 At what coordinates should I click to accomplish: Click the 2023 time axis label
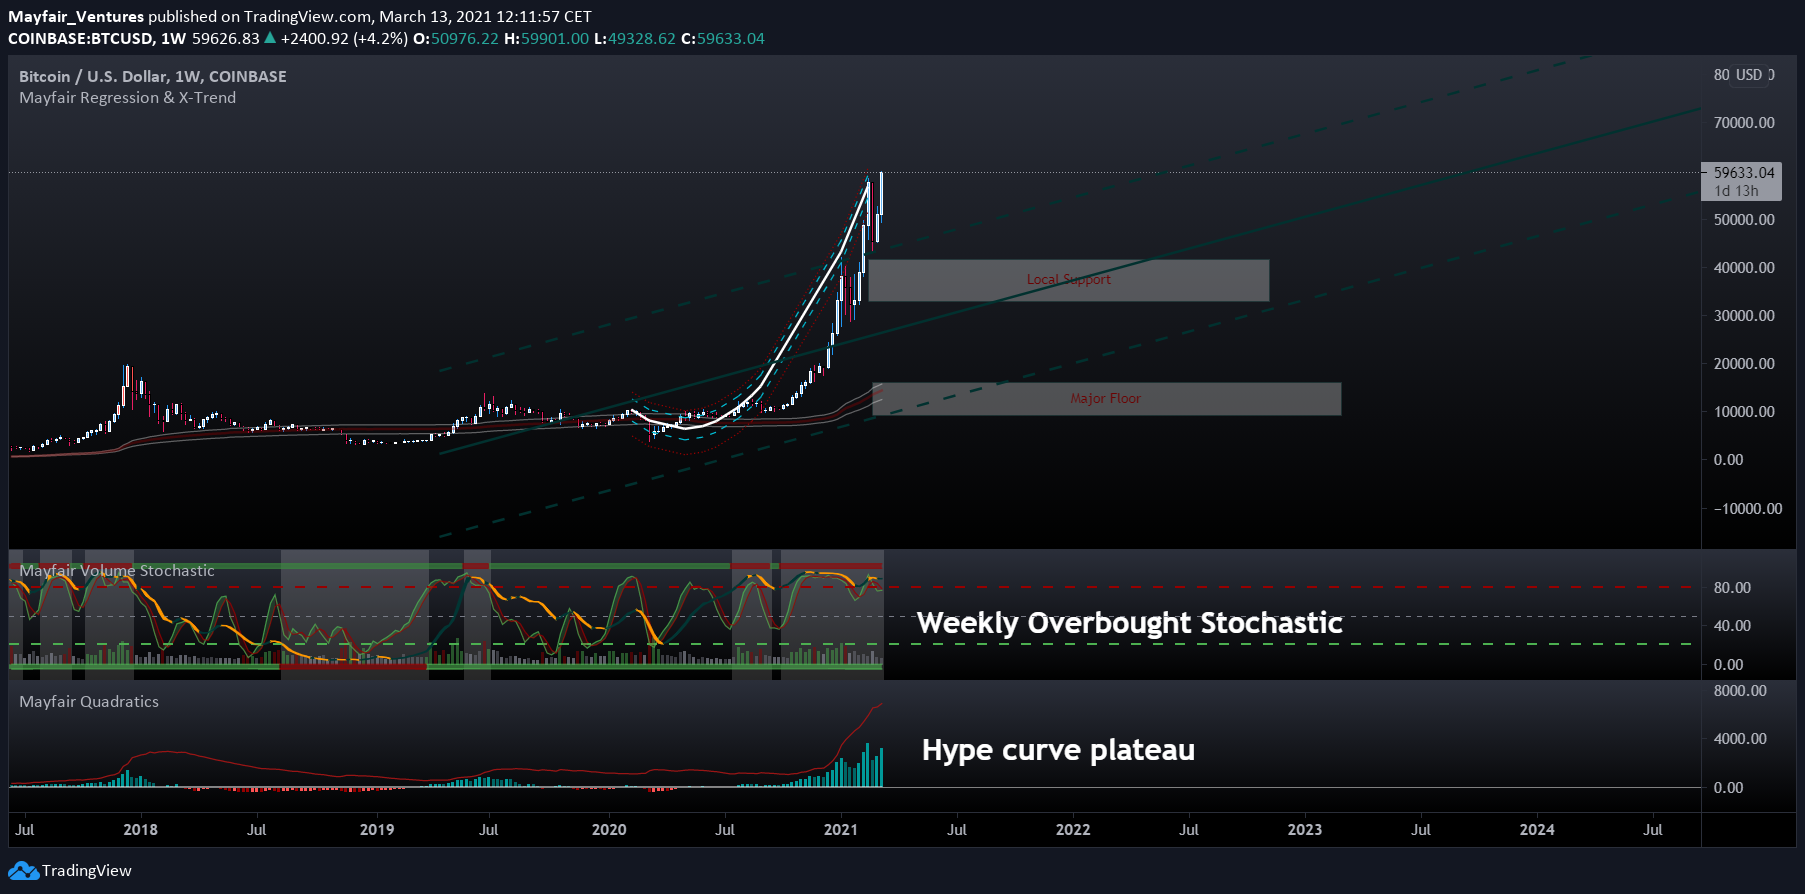(x=1305, y=830)
